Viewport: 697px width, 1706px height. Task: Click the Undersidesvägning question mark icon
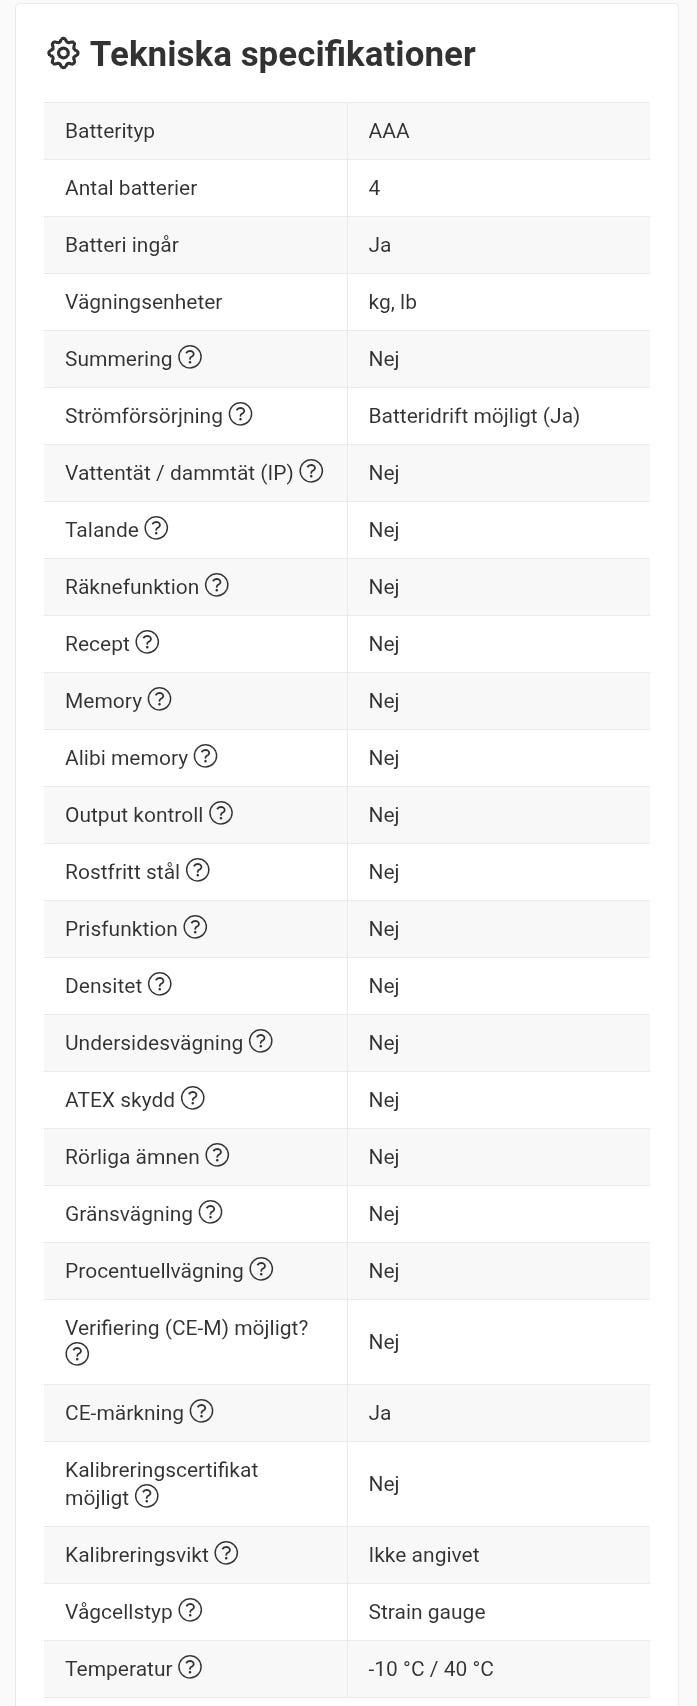[x=260, y=1041]
